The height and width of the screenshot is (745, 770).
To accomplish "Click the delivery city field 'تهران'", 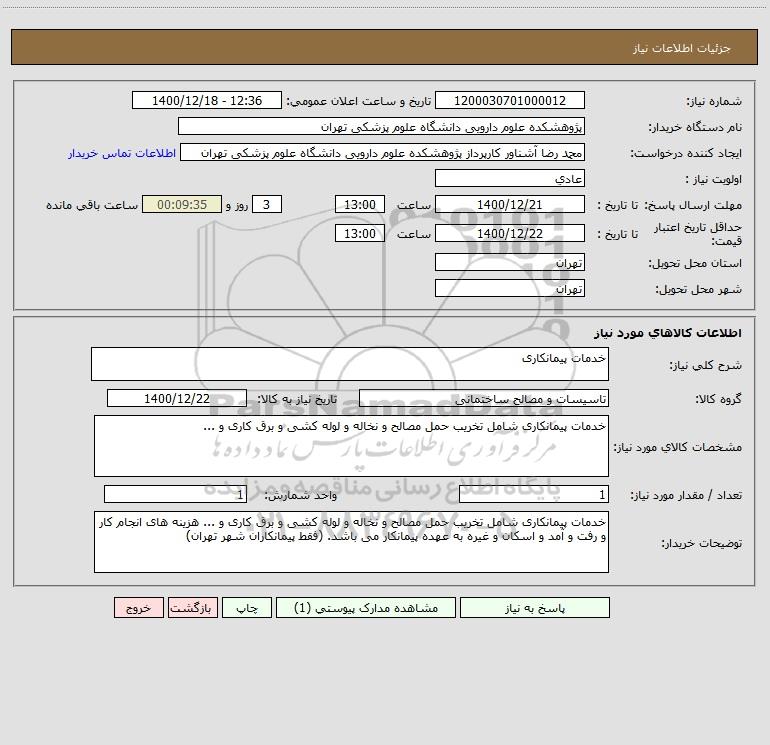I will (x=510, y=288).
